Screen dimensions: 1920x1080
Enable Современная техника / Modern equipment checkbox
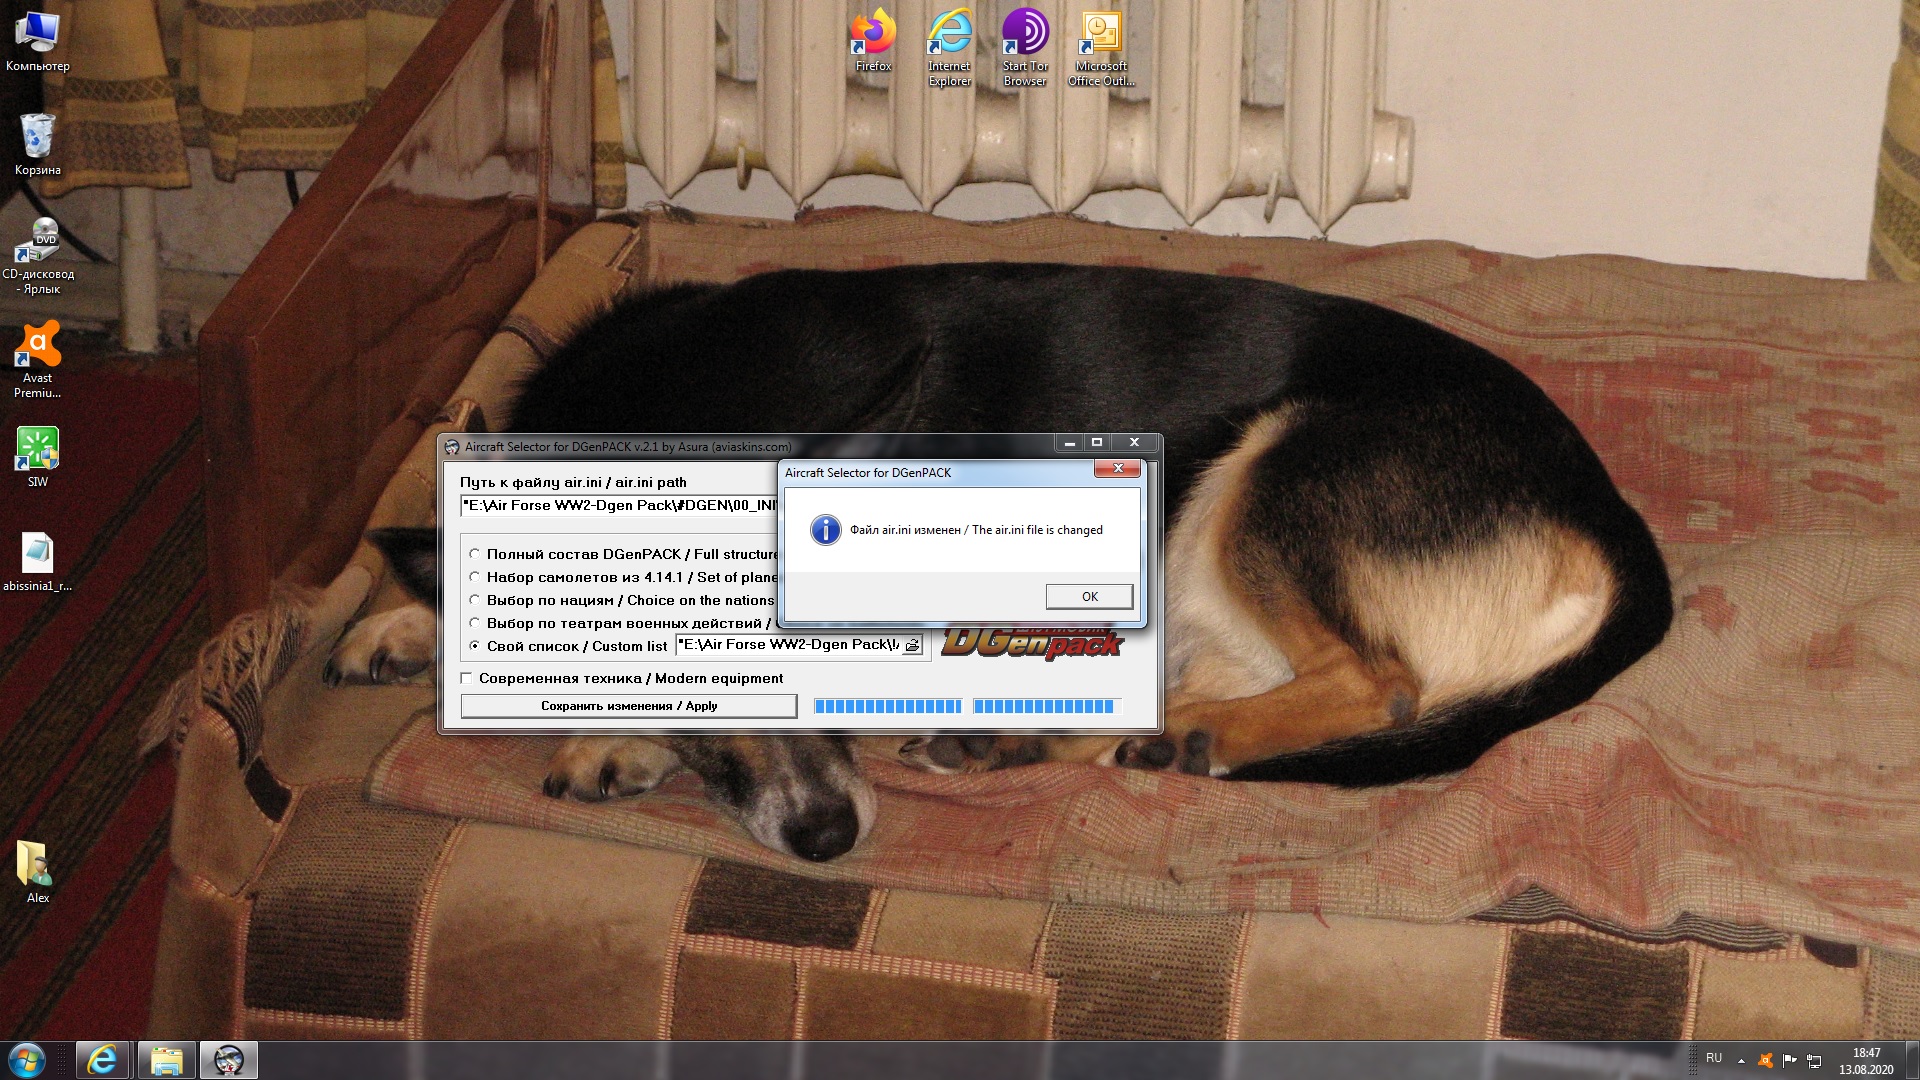tap(467, 678)
